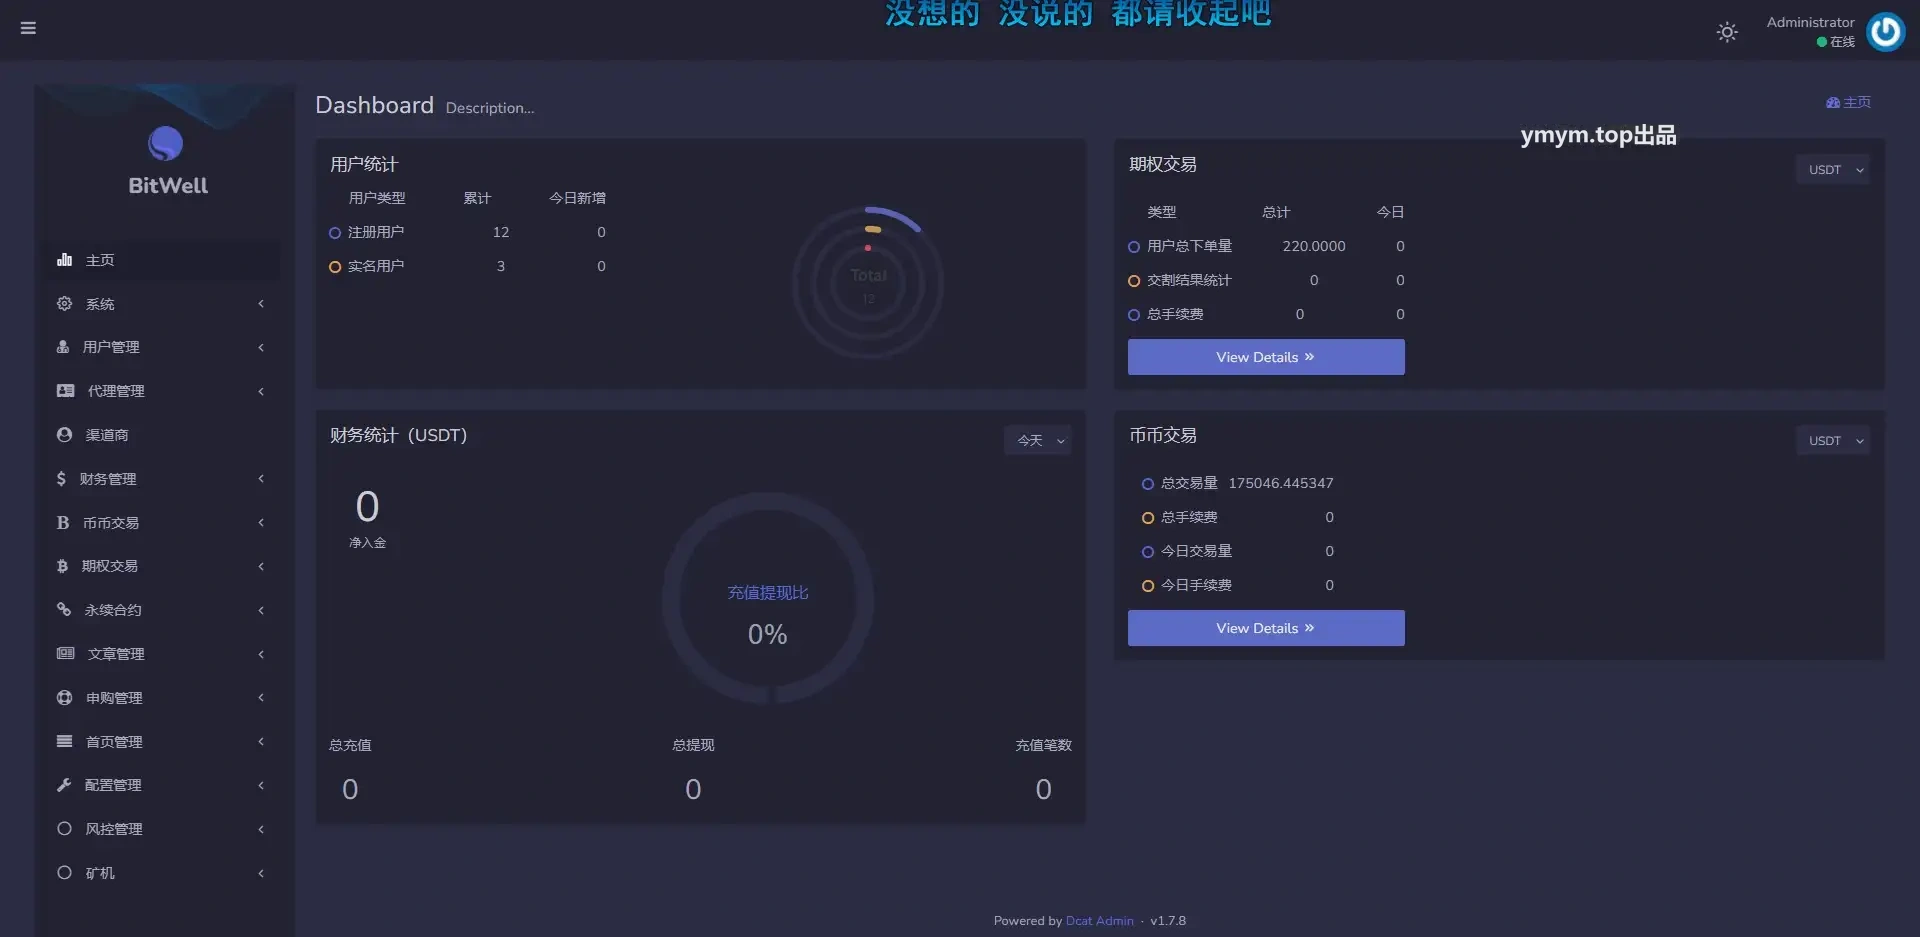Click the 申购管理 lifebuoy icon
This screenshot has height=937, width=1920.
point(64,698)
